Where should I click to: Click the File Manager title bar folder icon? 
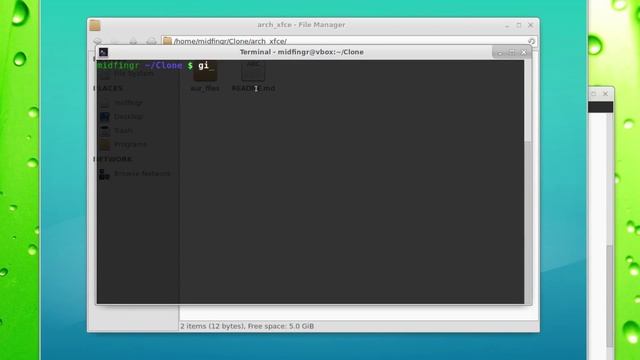click(95, 25)
